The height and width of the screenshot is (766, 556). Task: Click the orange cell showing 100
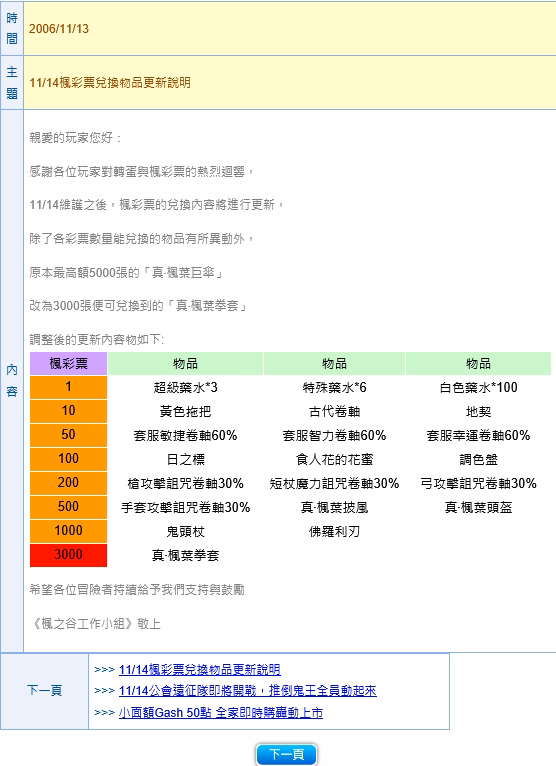pos(68,459)
